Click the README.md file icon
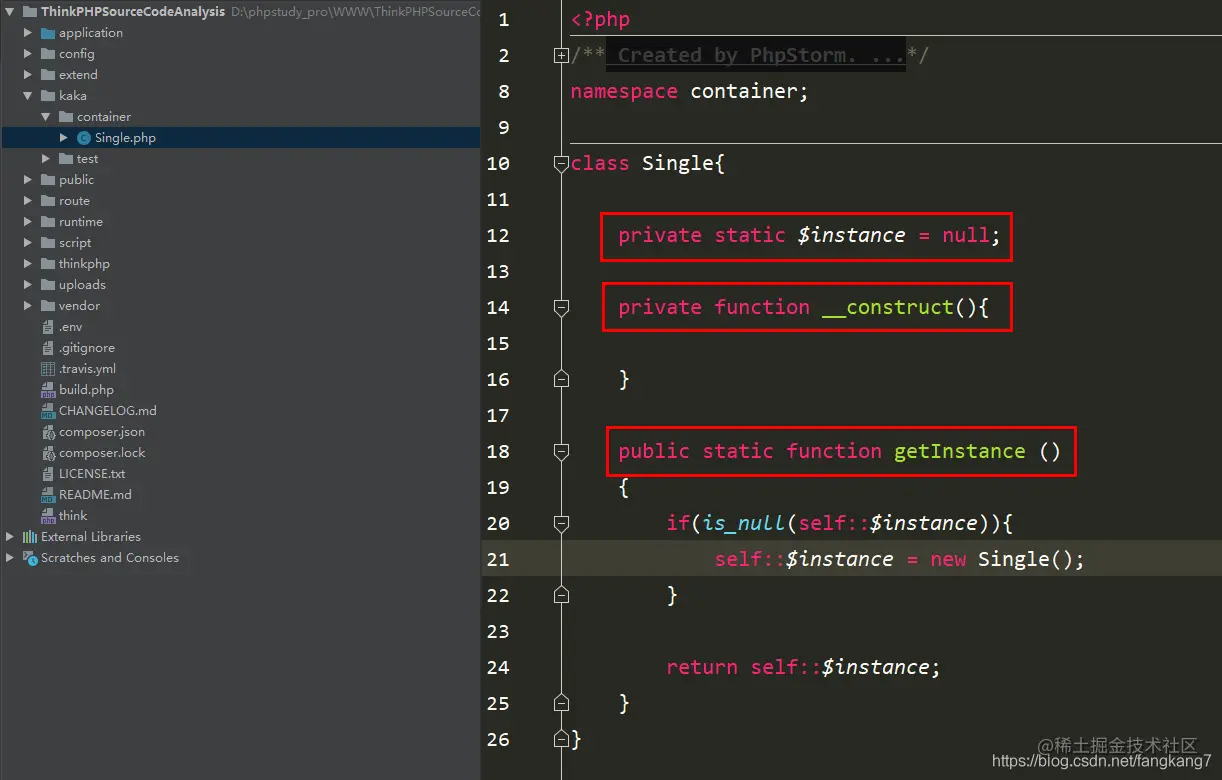The height and width of the screenshot is (780, 1222). coord(48,495)
